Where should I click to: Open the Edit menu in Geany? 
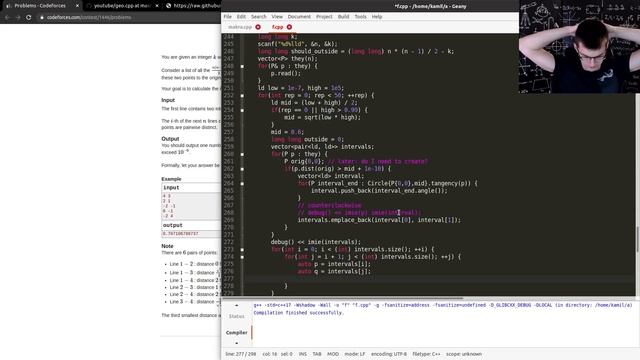[x=241, y=17]
